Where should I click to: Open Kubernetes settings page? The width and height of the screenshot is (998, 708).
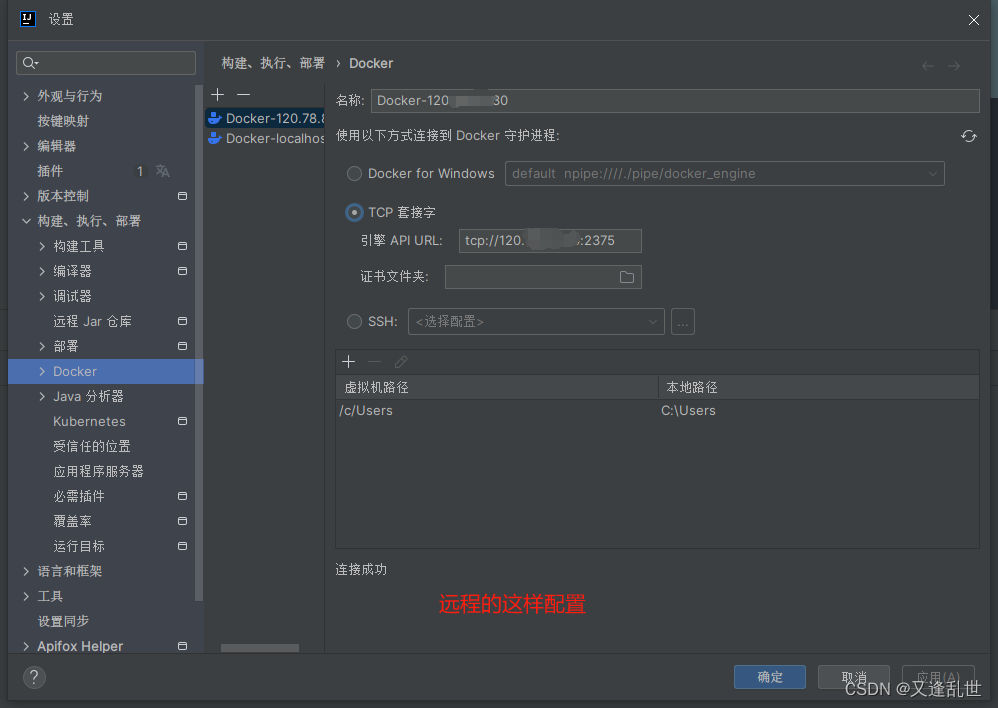[x=89, y=421]
